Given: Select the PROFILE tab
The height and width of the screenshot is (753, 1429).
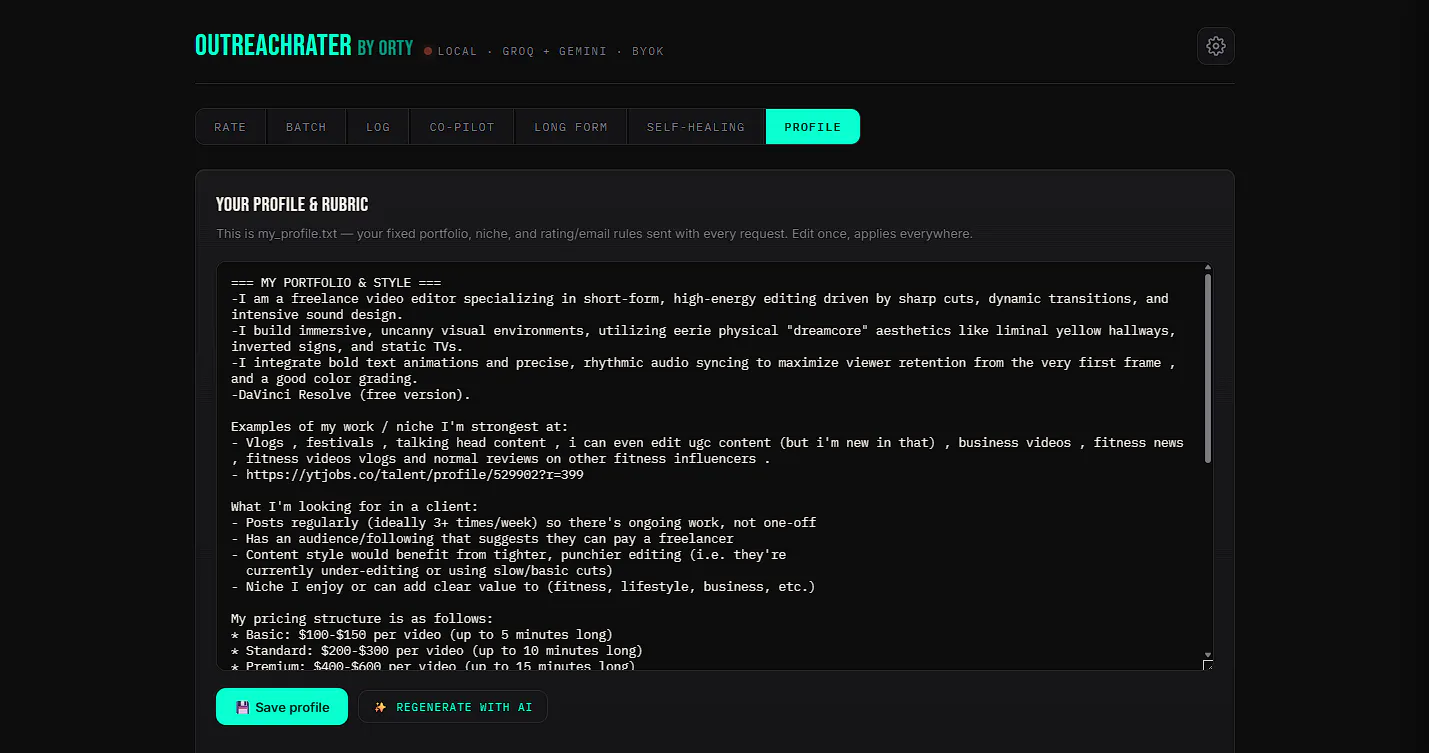Looking at the screenshot, I should pos(813,127).
